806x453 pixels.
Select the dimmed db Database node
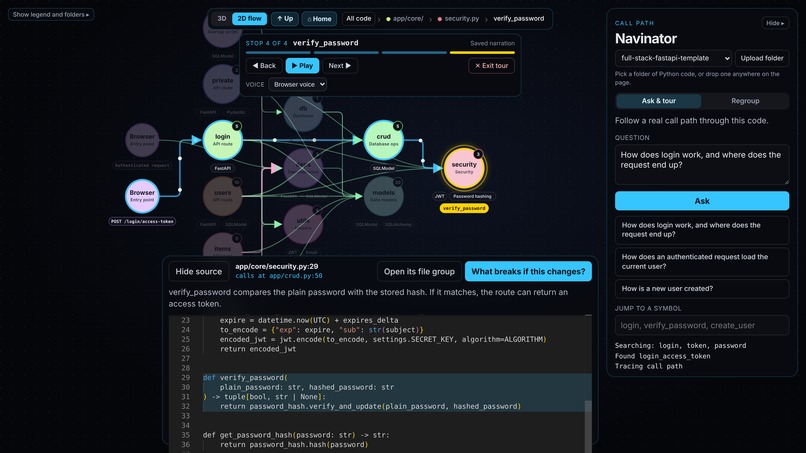point(303,112)
